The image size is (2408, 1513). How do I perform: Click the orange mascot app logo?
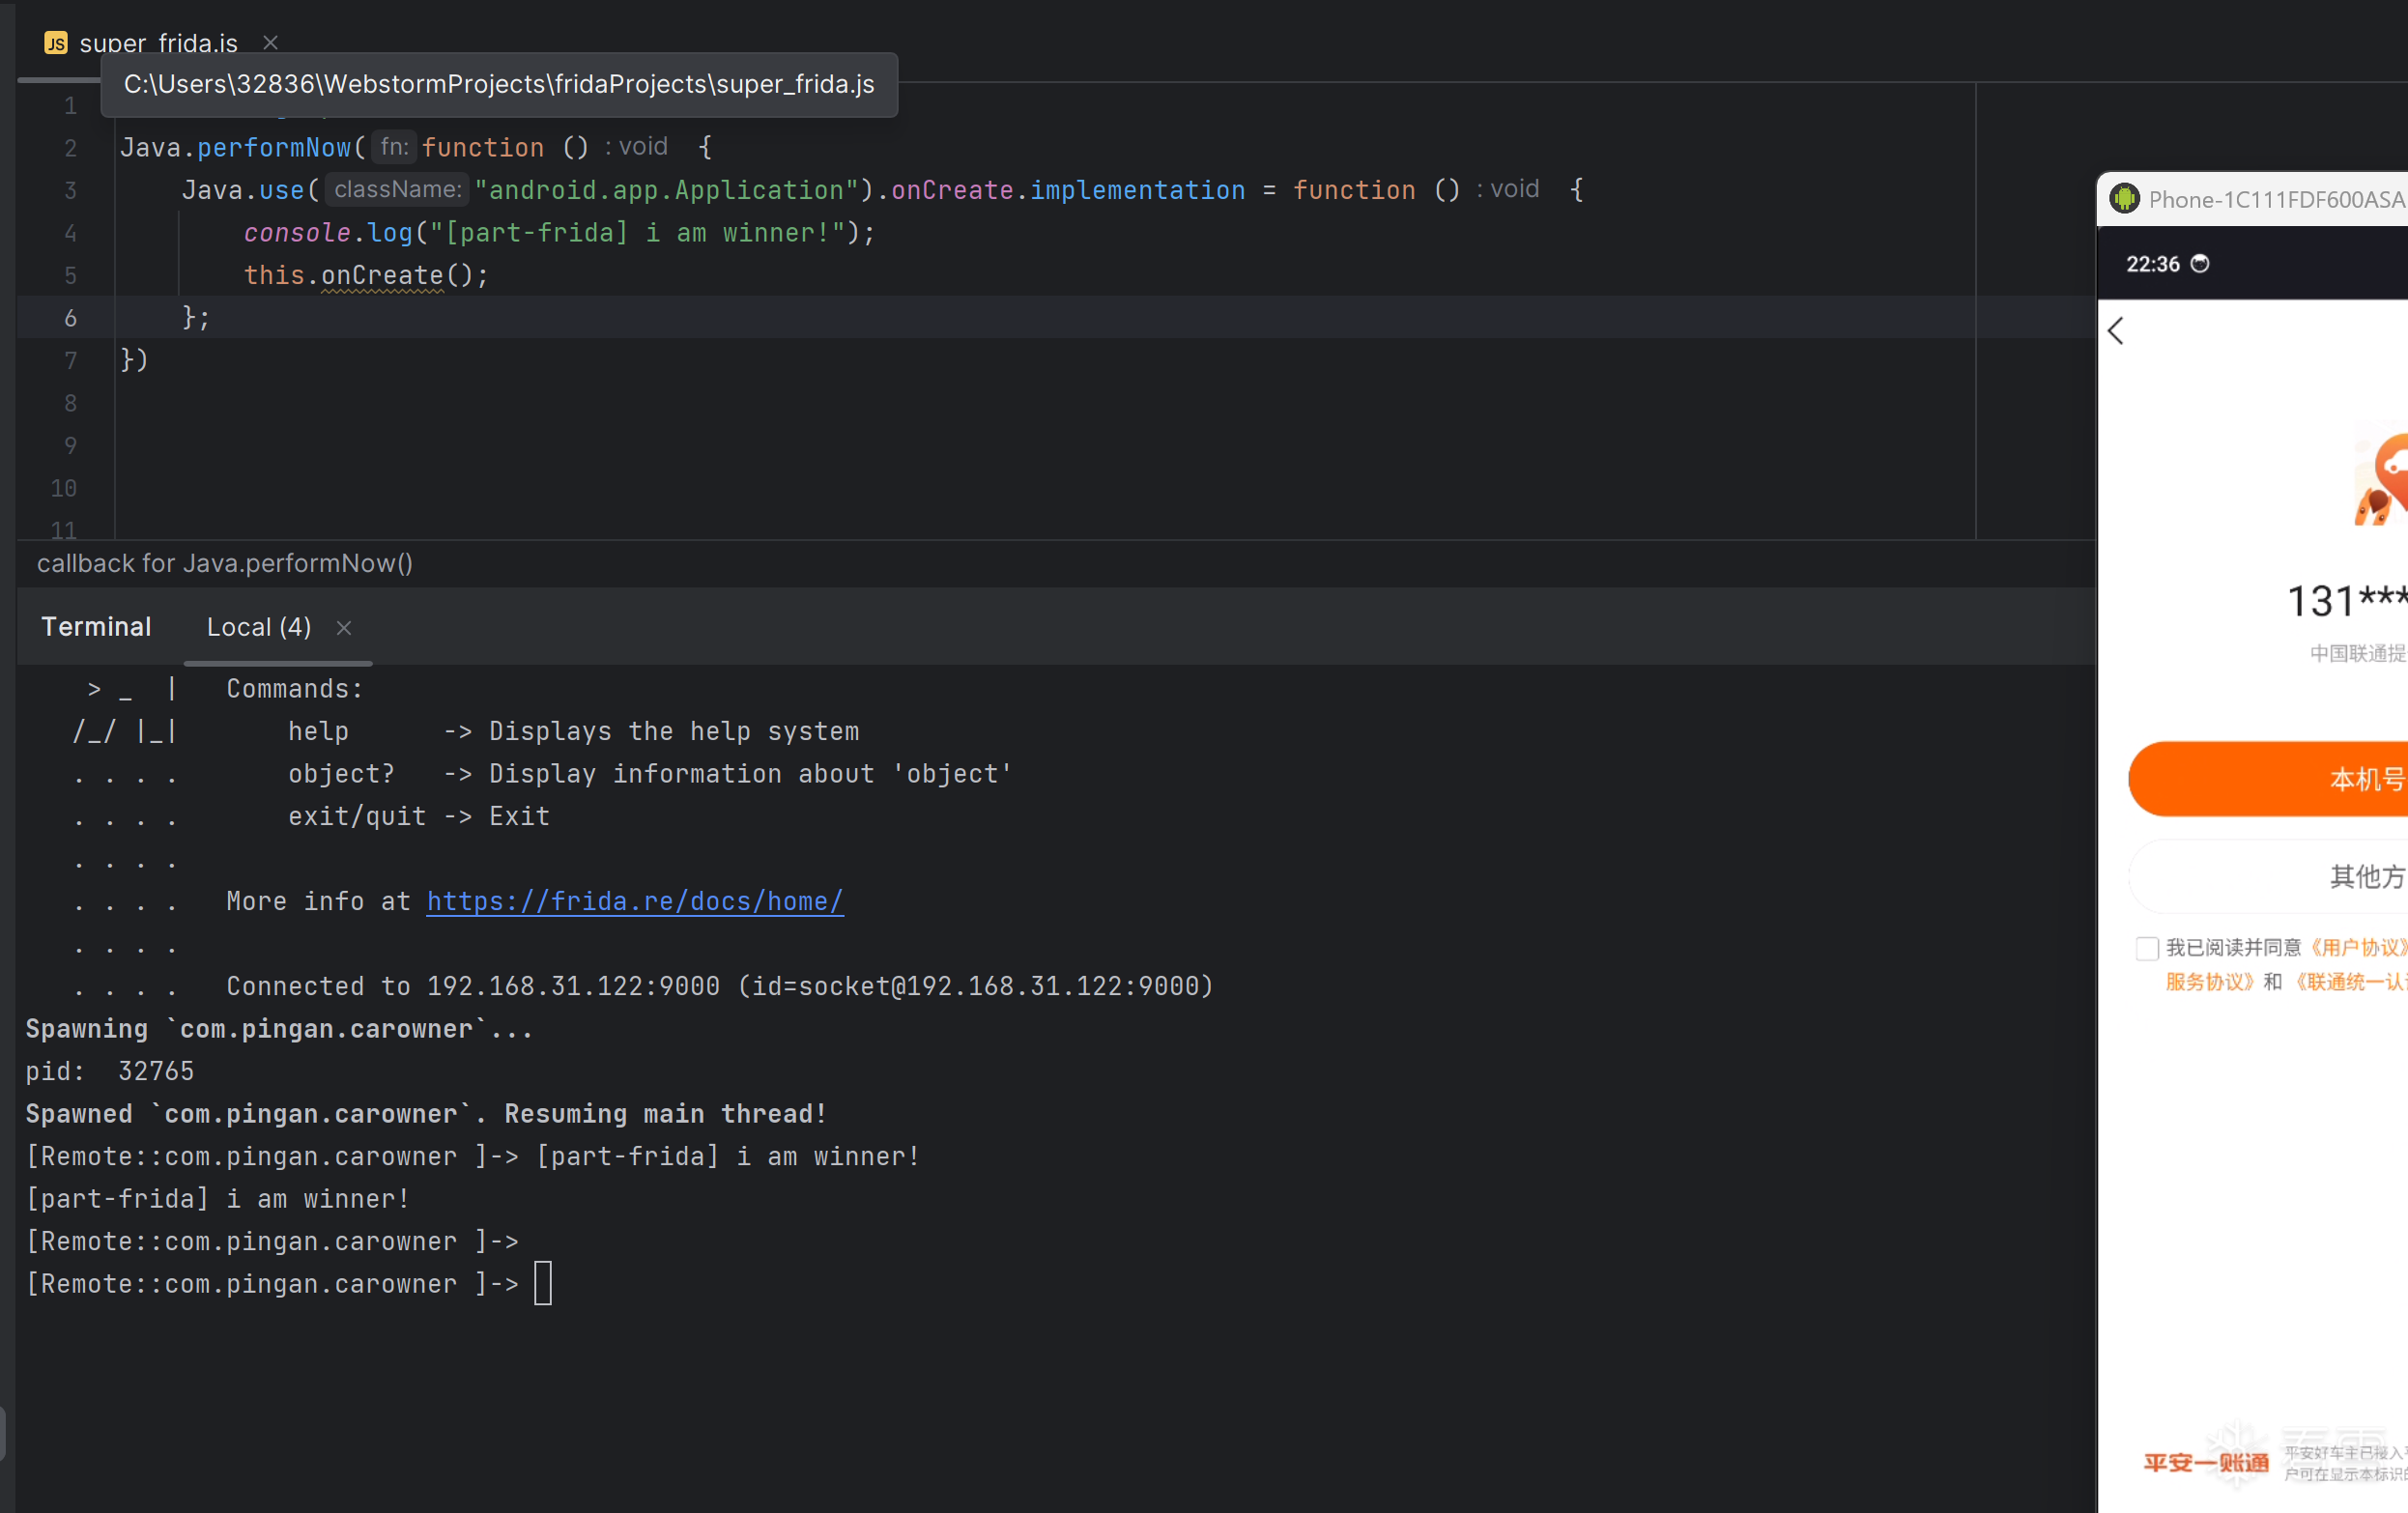pos(2385,480)
